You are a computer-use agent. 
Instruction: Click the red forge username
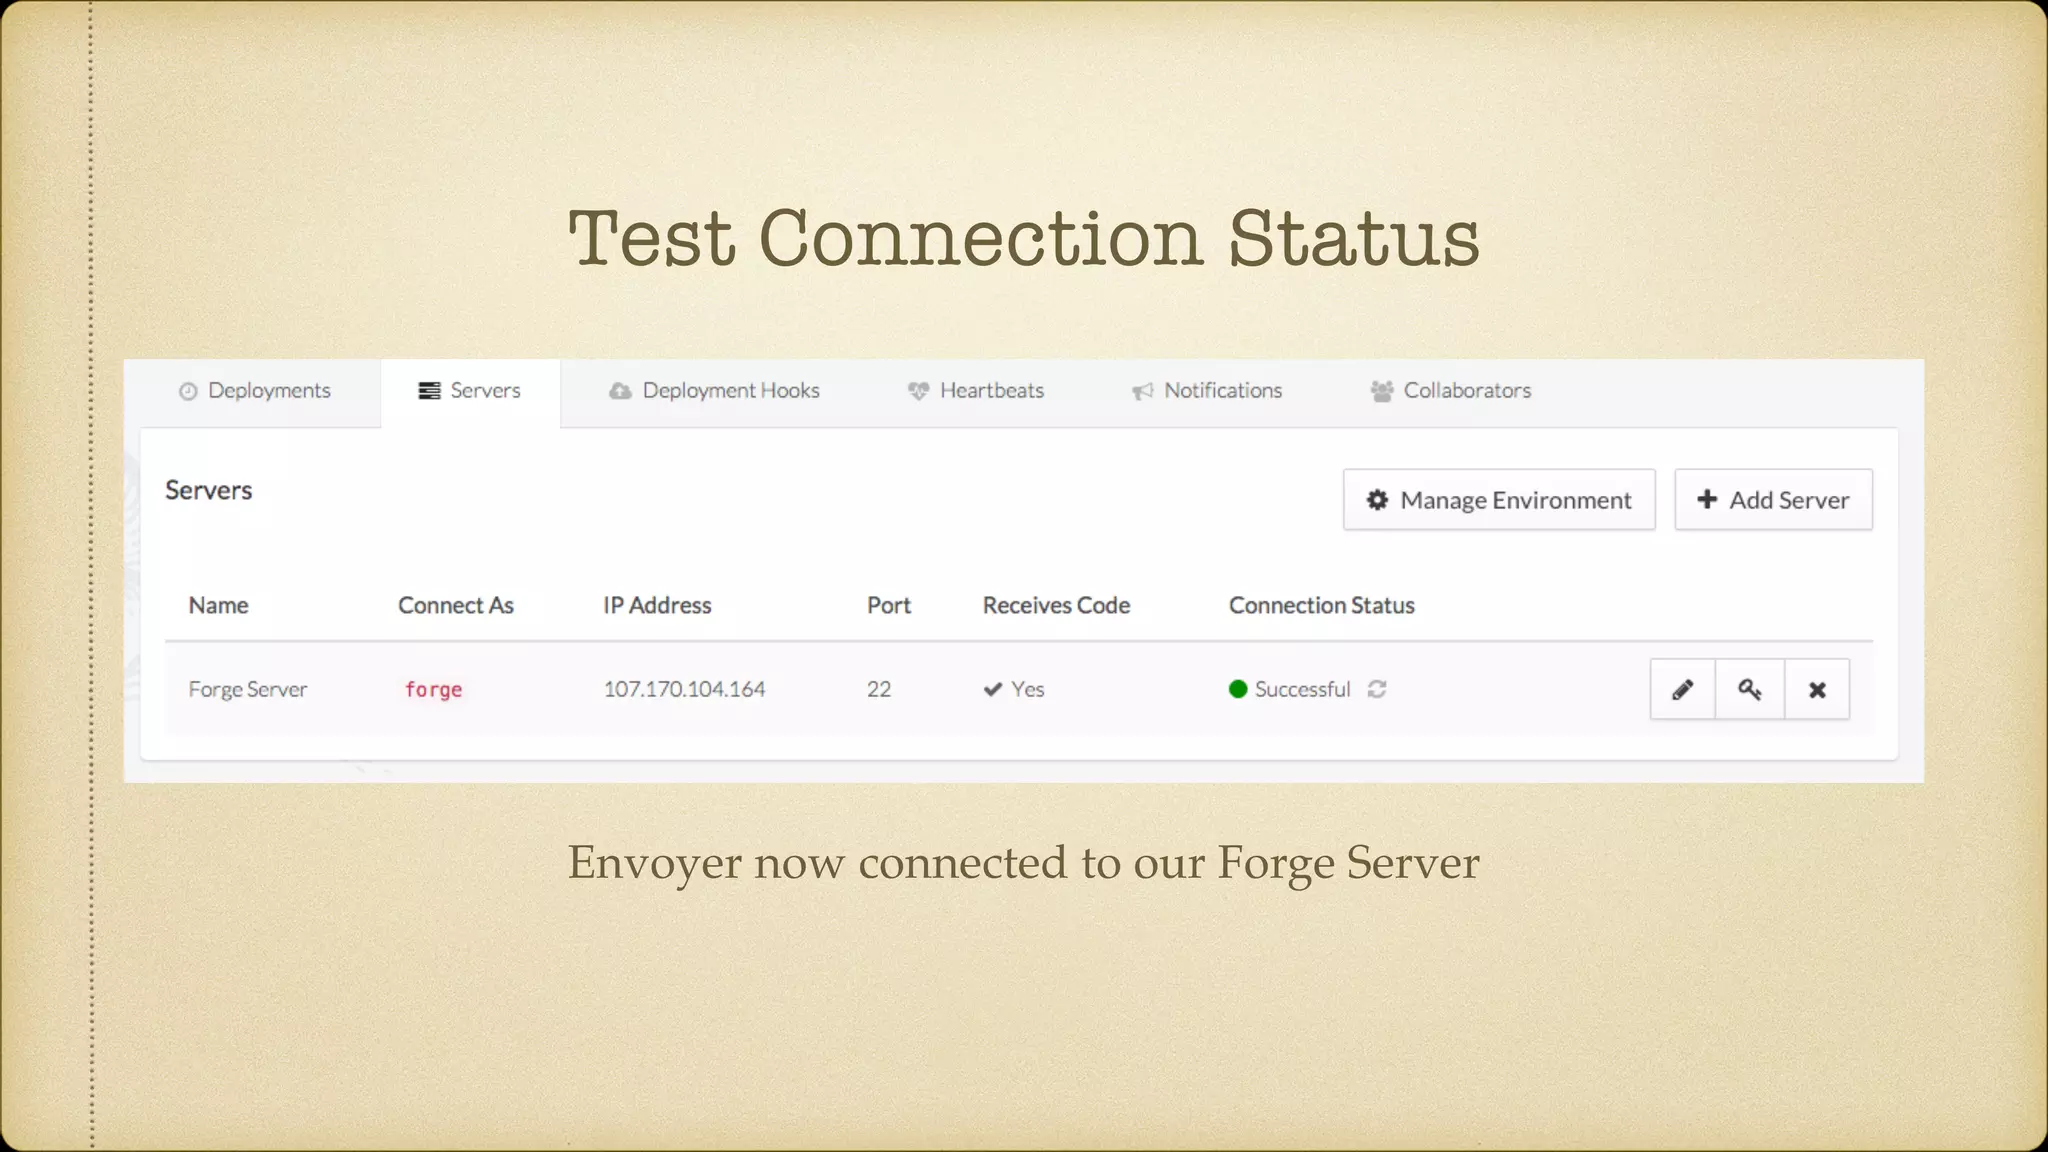click(x=433, y=689)
